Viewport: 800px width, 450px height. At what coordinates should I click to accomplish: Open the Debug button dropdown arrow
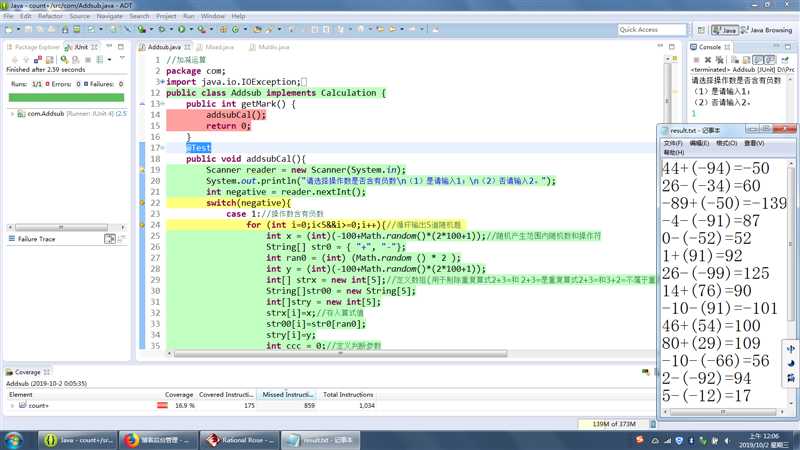point(171,29)
